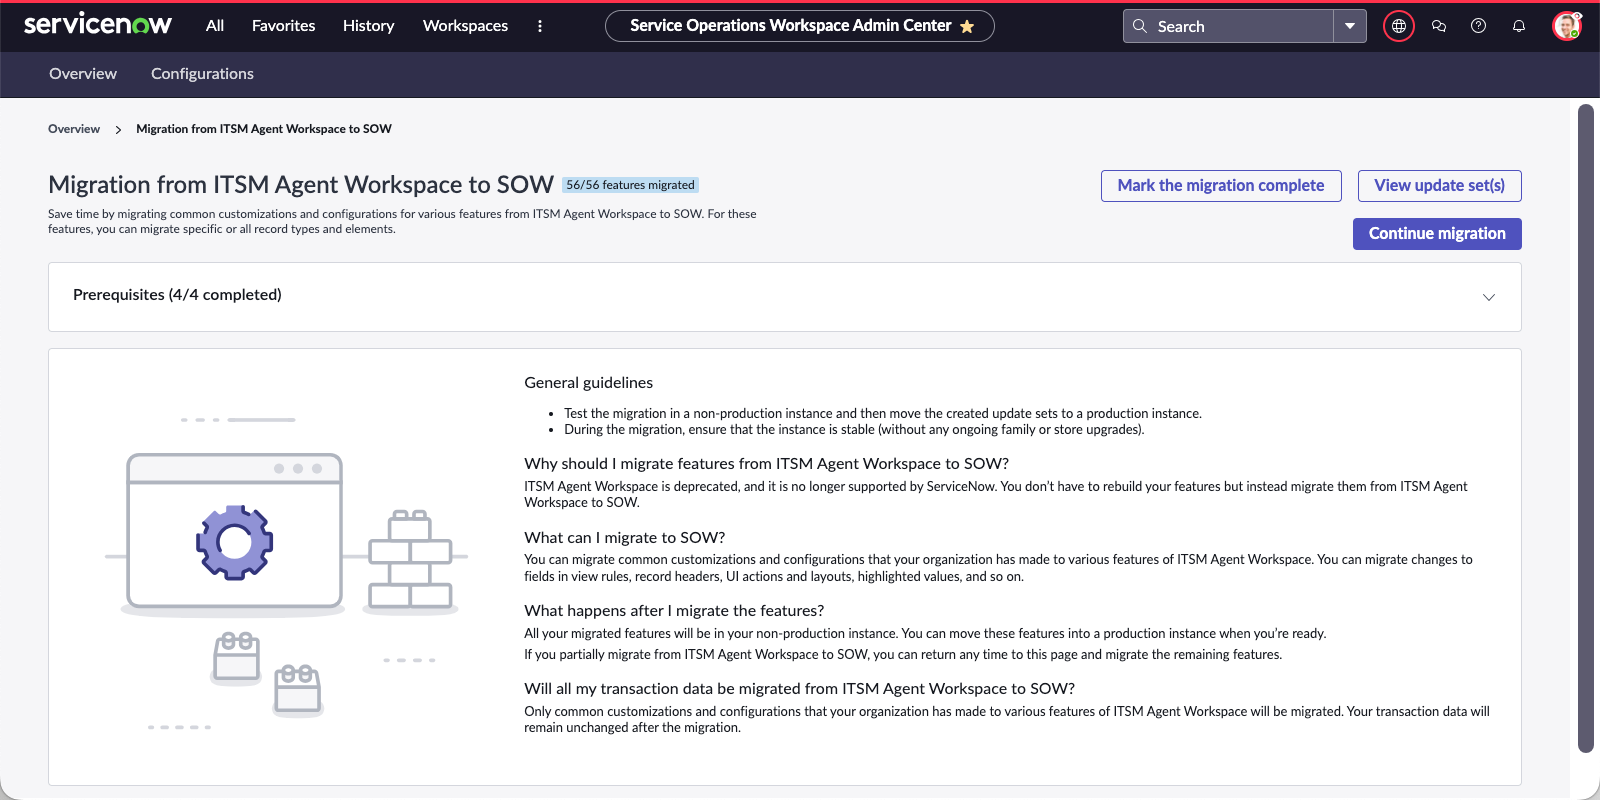This screenshot has width=1600, height=800.
Task: Open the more options kebab menu
Action: [540, 26]
